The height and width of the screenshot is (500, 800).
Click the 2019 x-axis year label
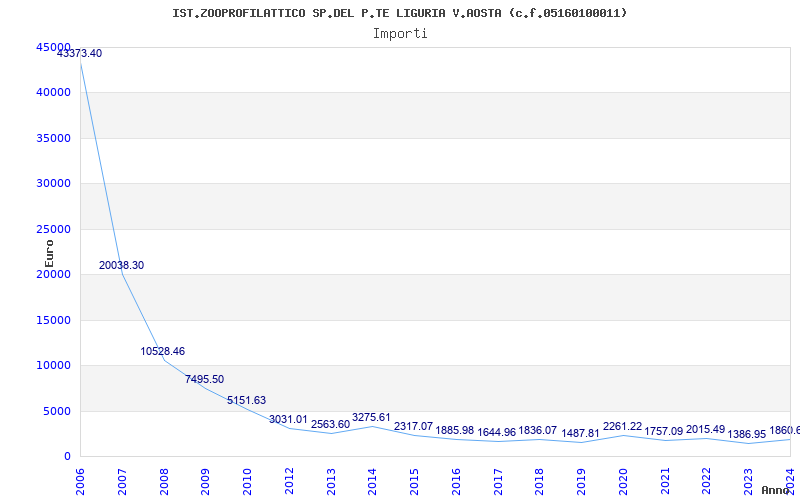coord(581,482)
